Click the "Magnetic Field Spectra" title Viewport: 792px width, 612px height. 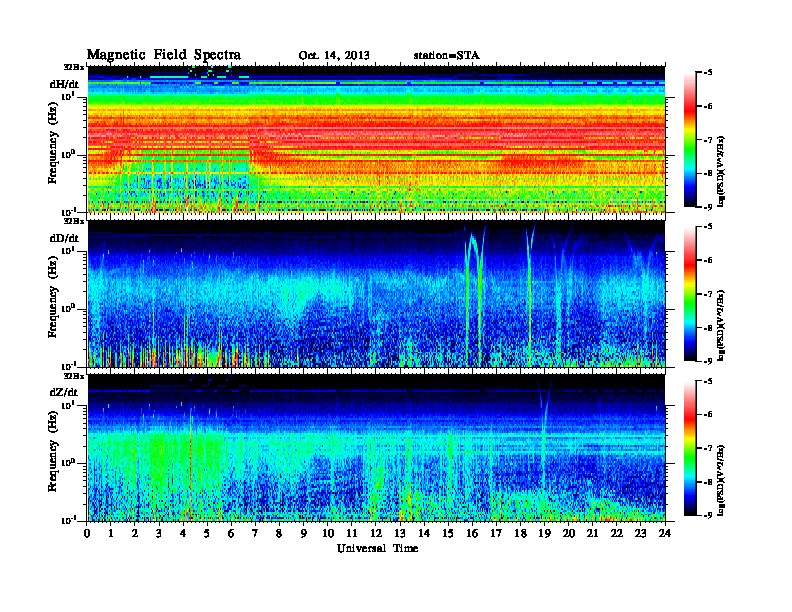point(164,55)
